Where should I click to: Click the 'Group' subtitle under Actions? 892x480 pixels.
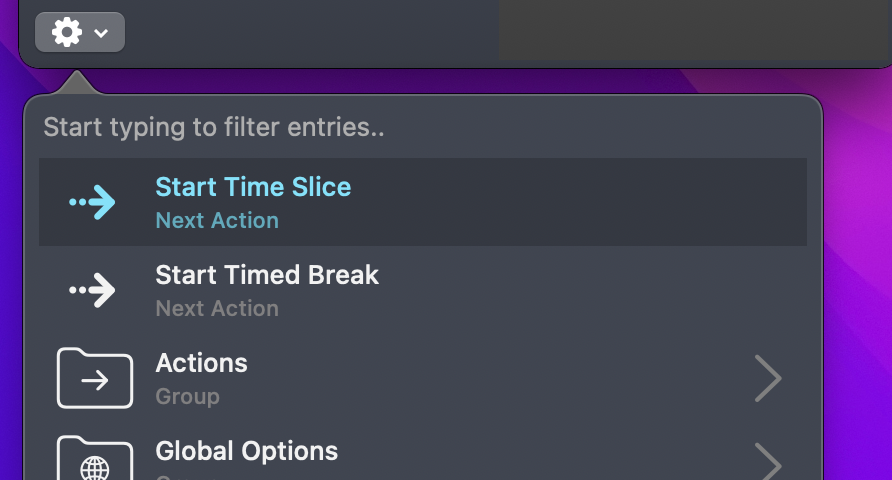pos(188,397)
